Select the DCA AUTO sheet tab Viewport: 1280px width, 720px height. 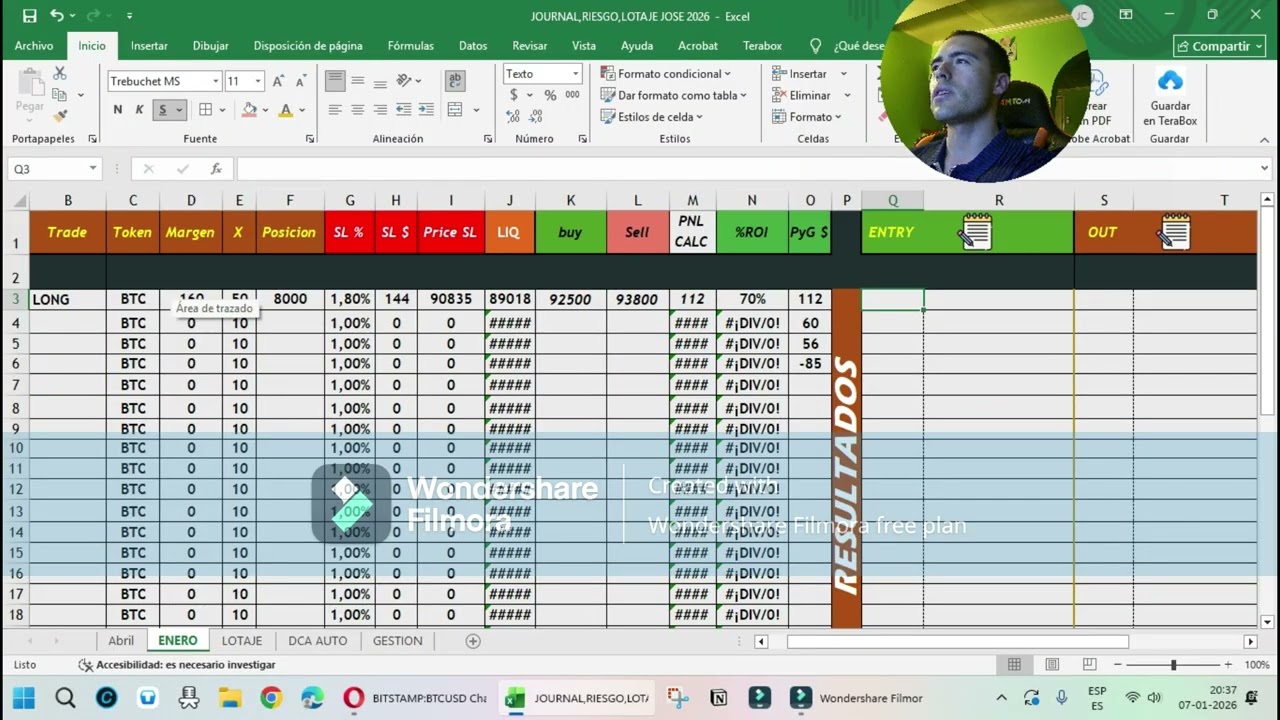(318, 641)
